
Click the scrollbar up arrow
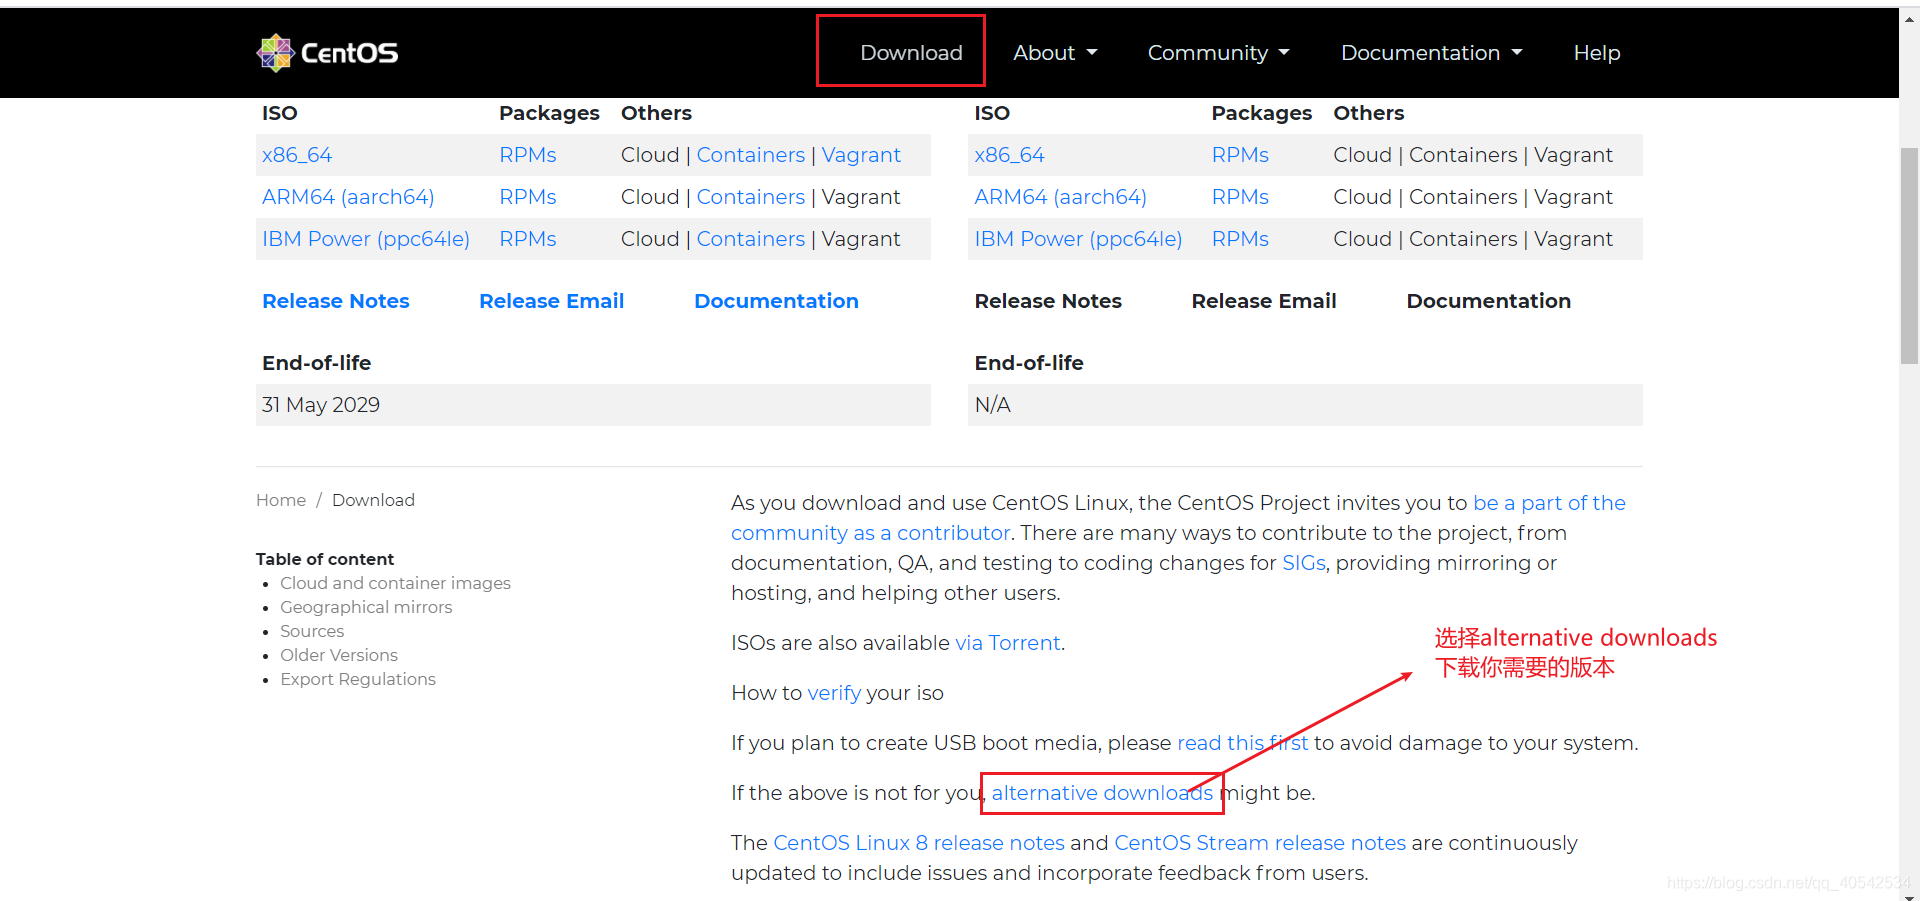[1909, 18]
